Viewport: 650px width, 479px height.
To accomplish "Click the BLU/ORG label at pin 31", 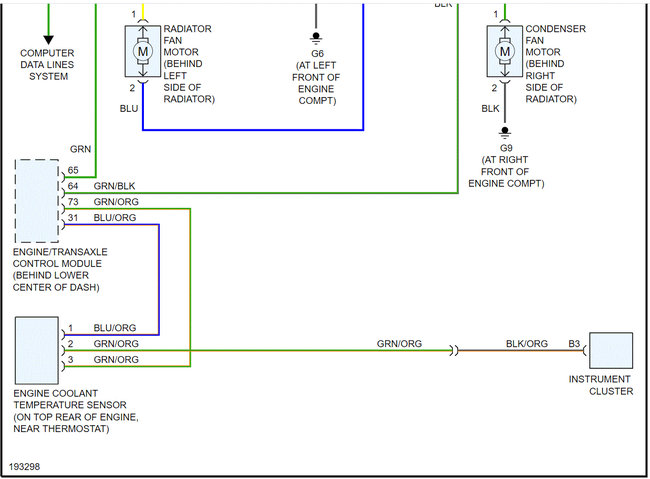I will [x=115, y=218].
